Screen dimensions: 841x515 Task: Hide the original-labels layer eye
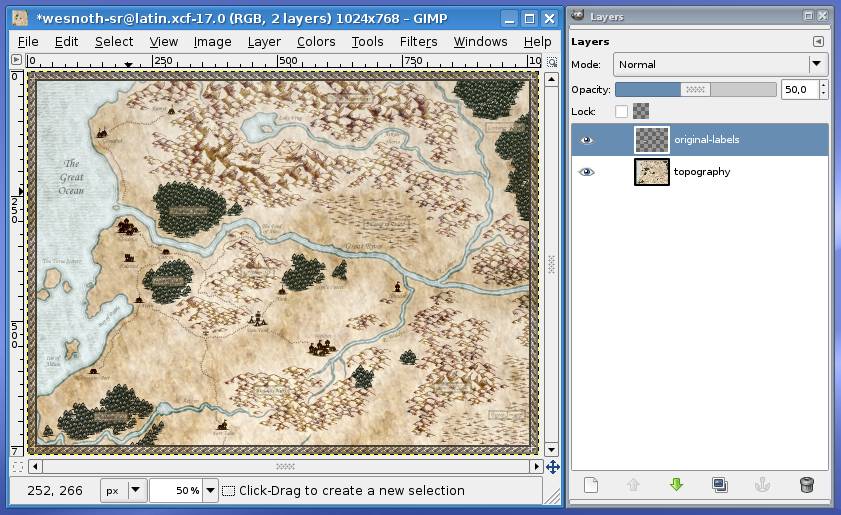587,140
